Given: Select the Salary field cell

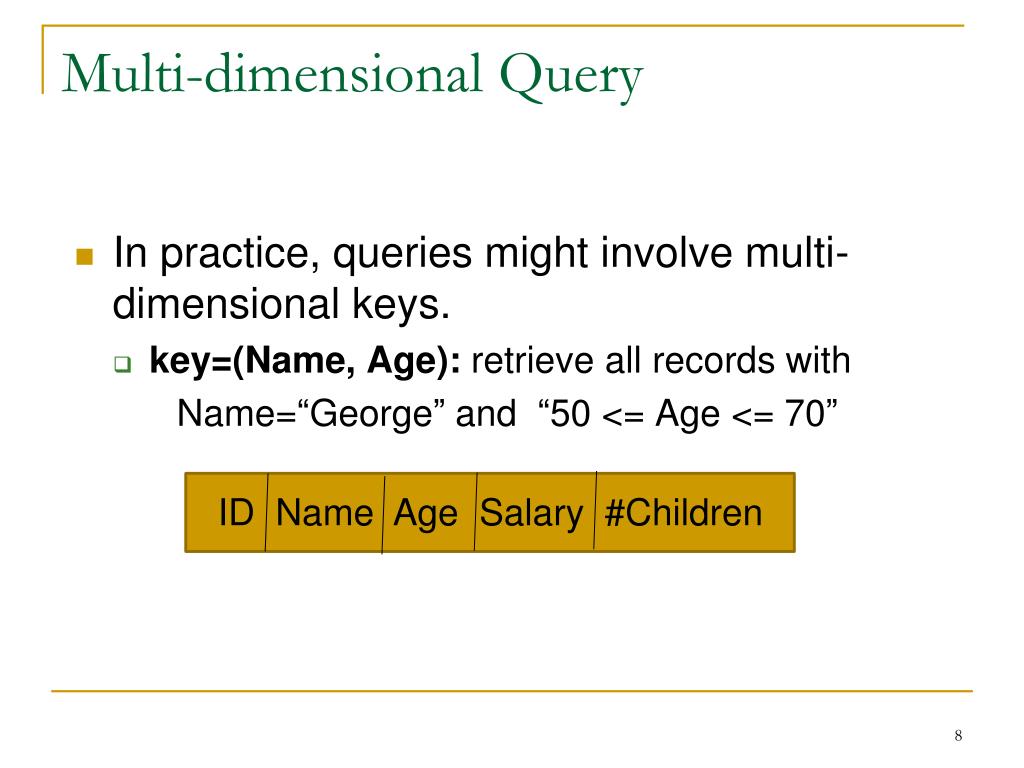Looking at the screenshot, I should pos(535,512).
